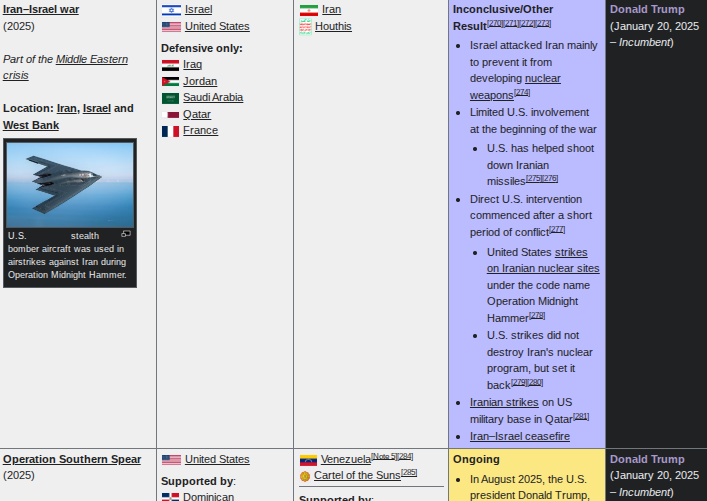
Task: Open the stealth bomber aircraft thumbnail
Action: pos(70,185)
